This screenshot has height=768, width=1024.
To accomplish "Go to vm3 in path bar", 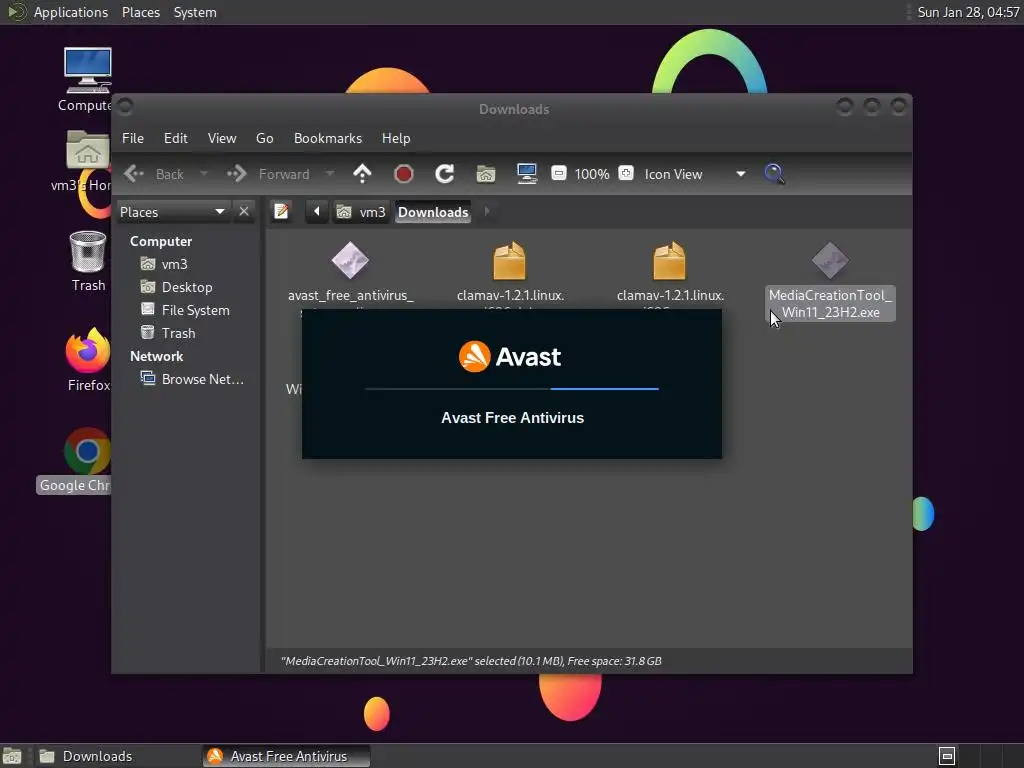I will point(361,212).
